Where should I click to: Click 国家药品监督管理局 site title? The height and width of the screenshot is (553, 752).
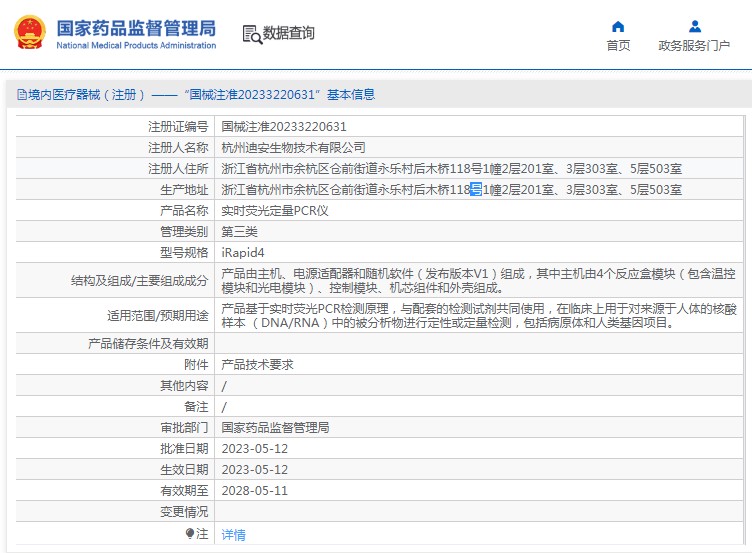click(x=136, y=28)
